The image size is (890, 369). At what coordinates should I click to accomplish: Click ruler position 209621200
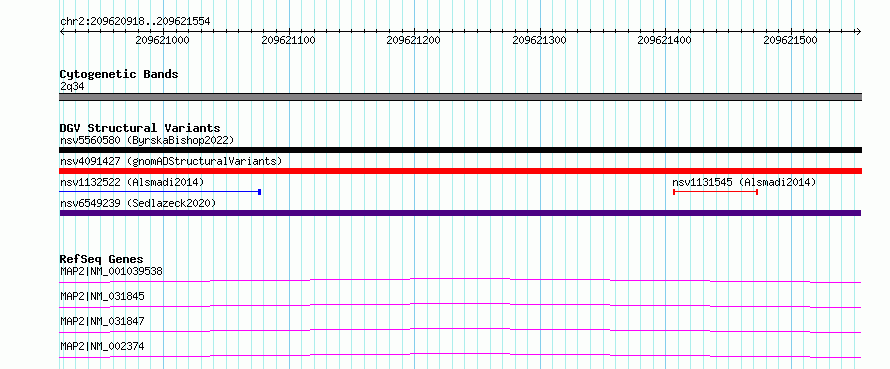(x=414, y=40)
